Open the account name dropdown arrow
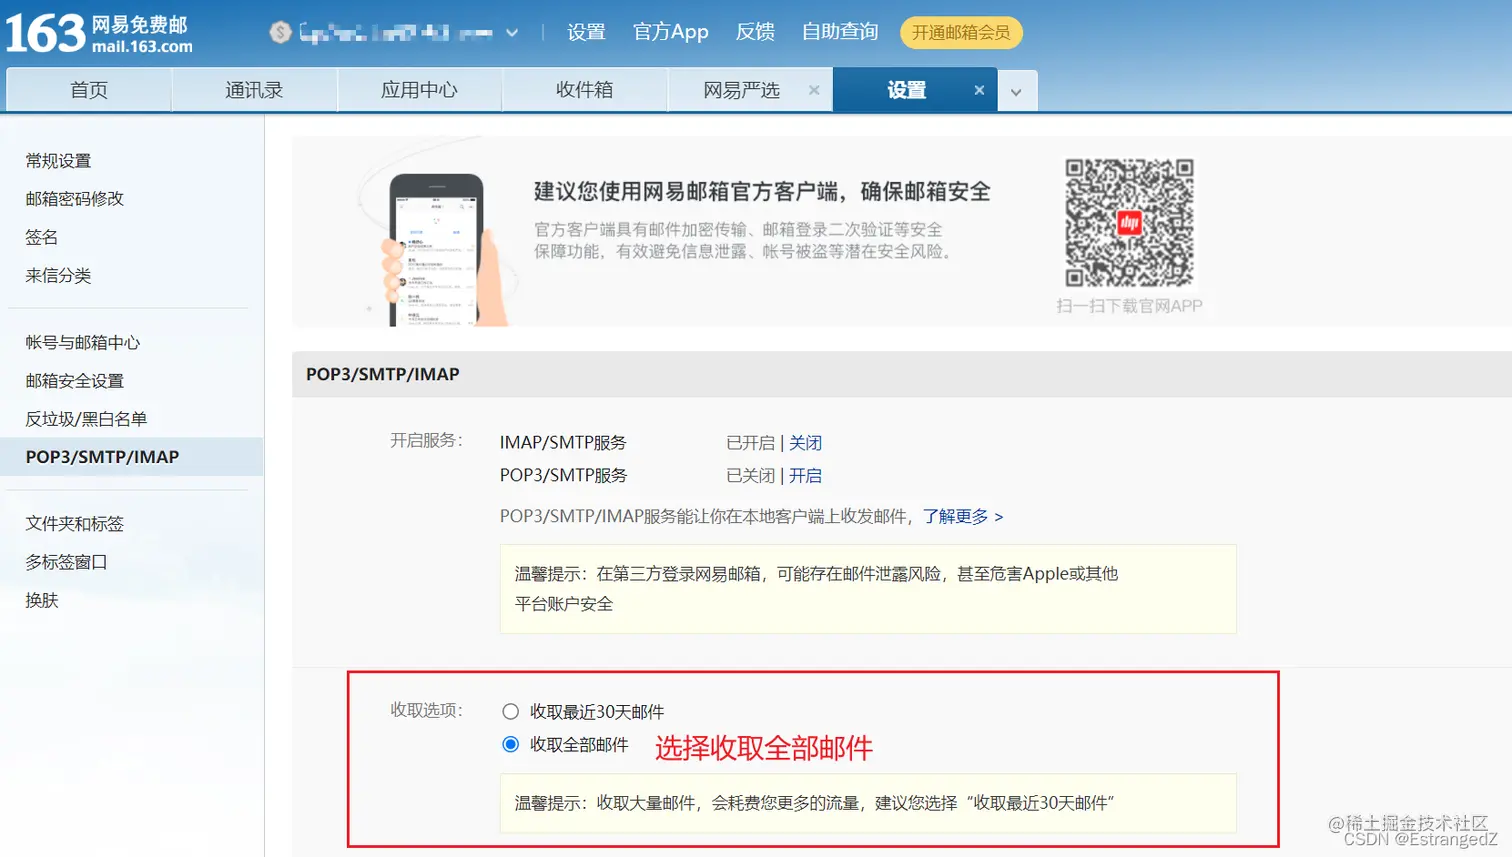Image resolution: width=1512 pixels, height=857 pixels. (x=512, y=31)
